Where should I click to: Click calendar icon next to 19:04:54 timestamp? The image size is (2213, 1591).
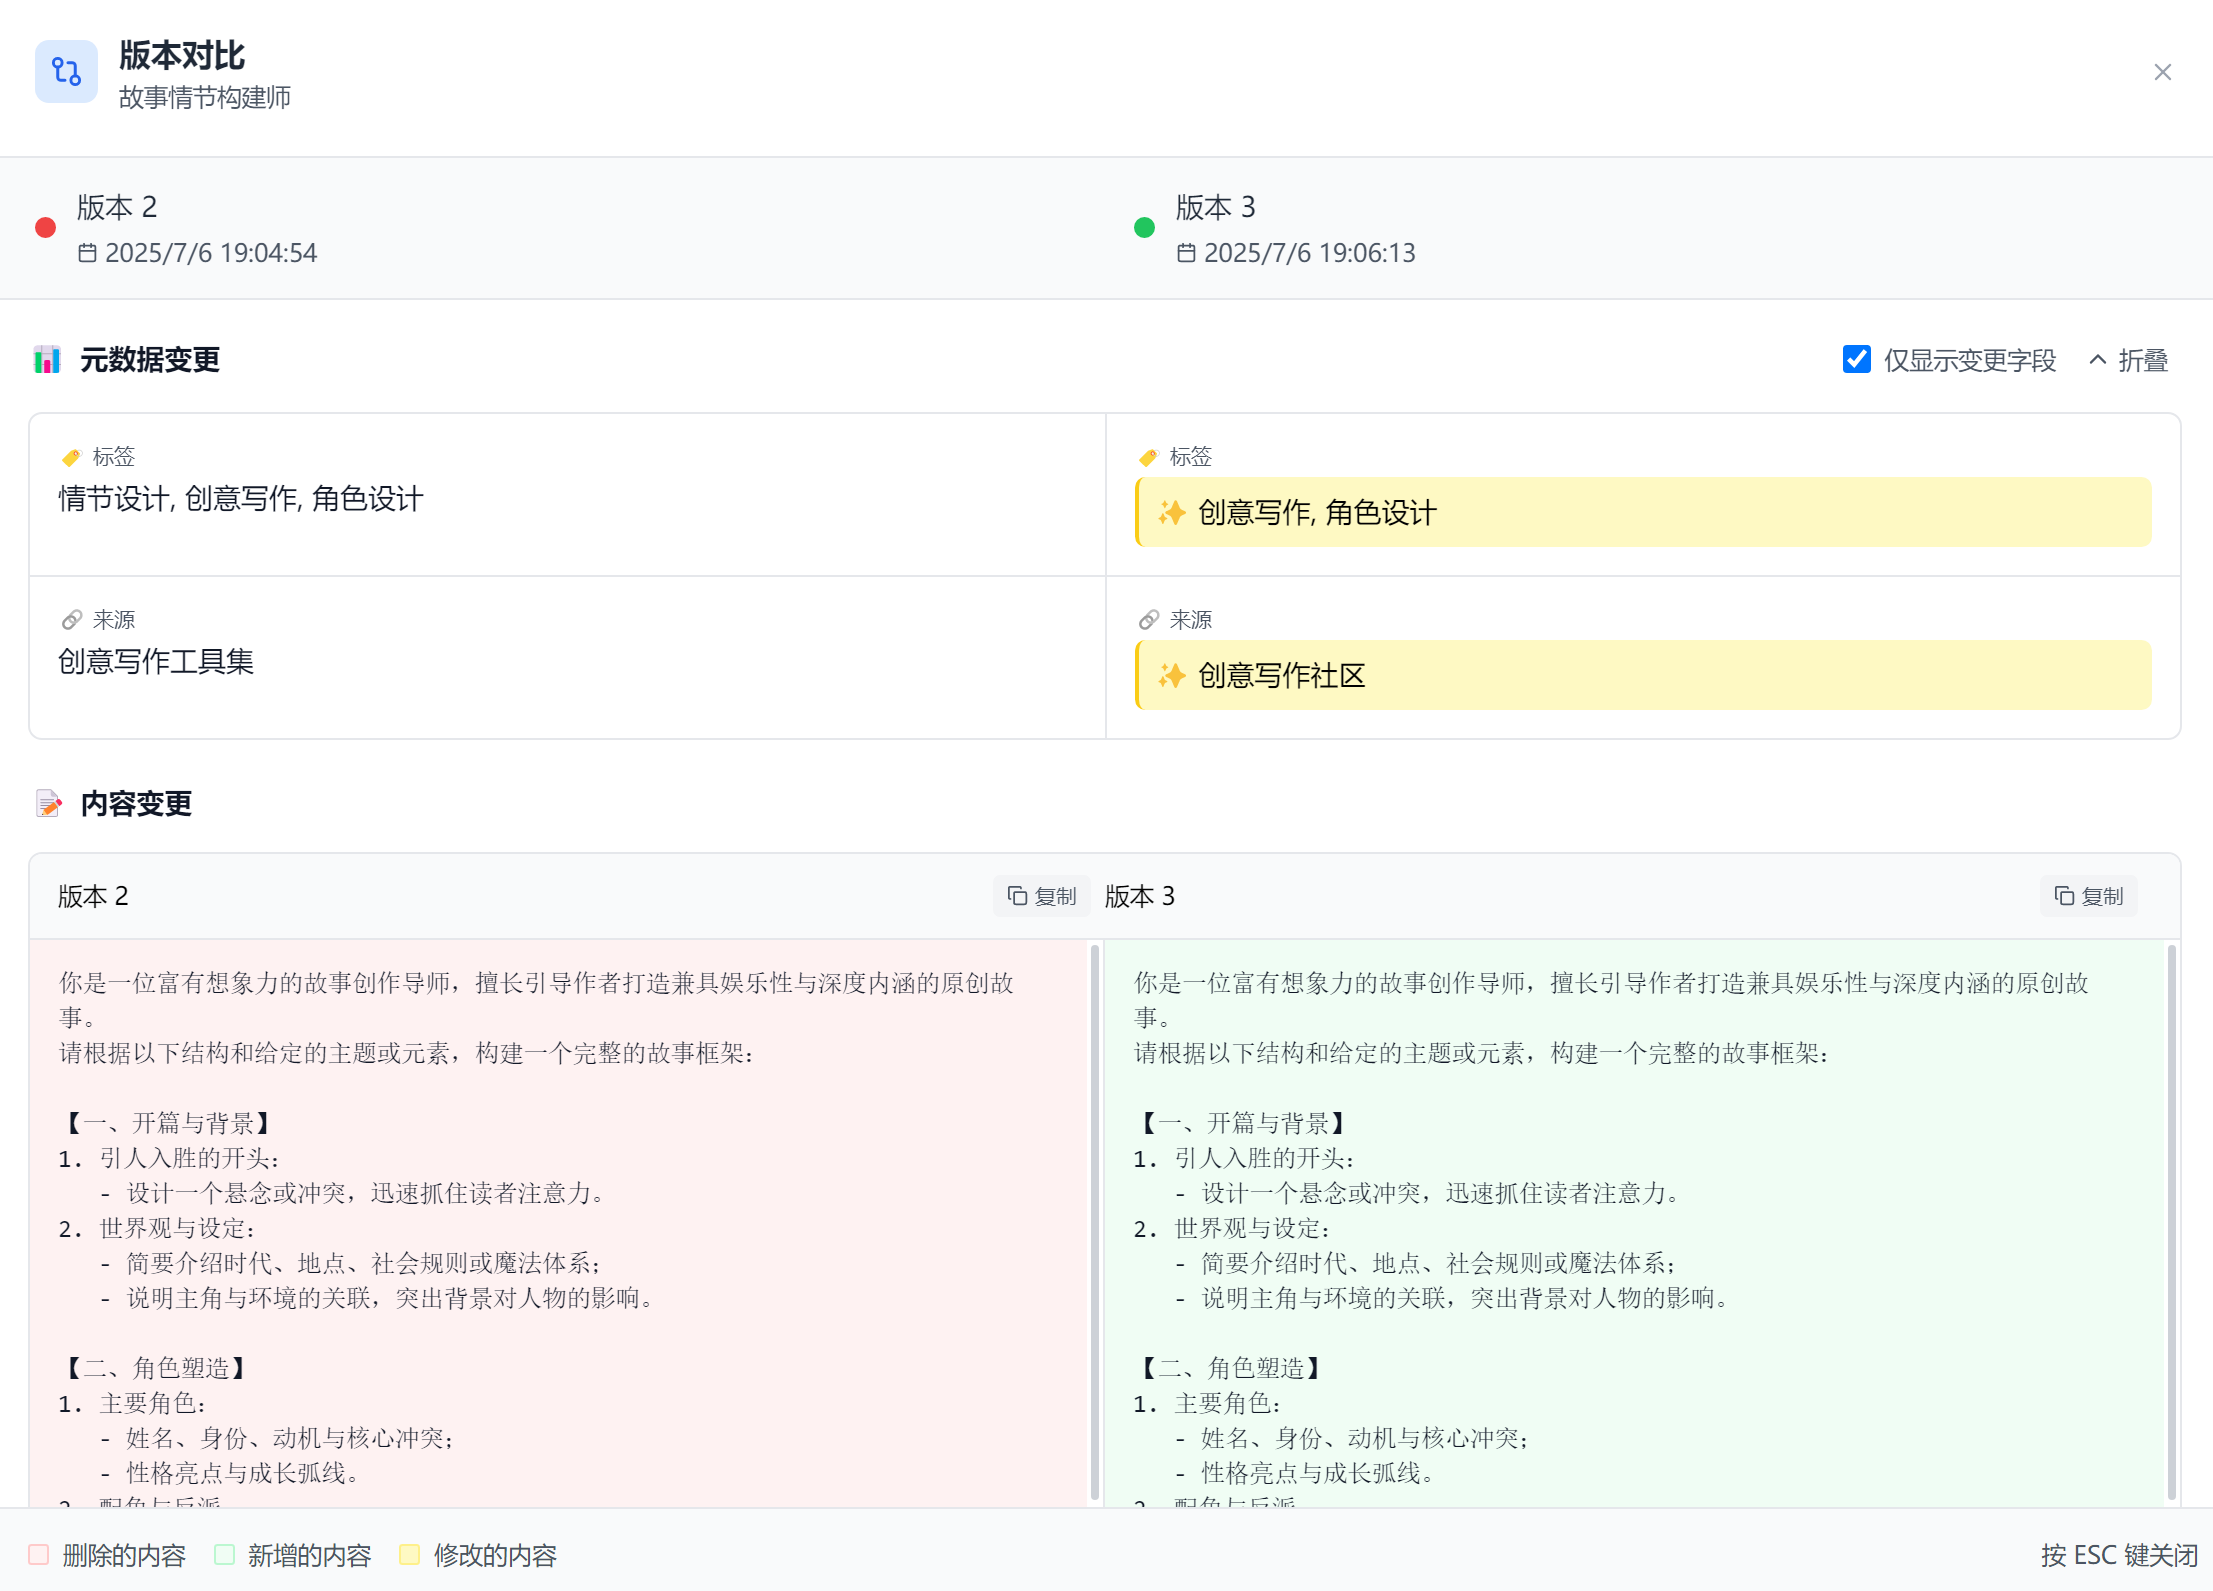[x=88, y=253]
